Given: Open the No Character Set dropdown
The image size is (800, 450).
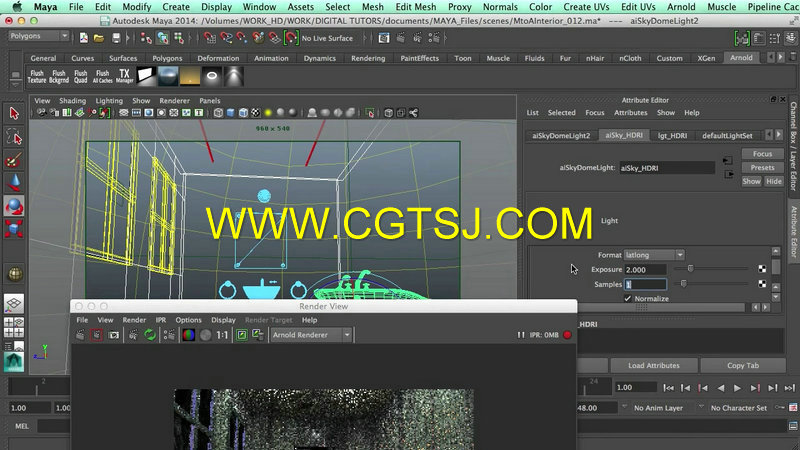Looking at the screenshot, I should 738,408.
